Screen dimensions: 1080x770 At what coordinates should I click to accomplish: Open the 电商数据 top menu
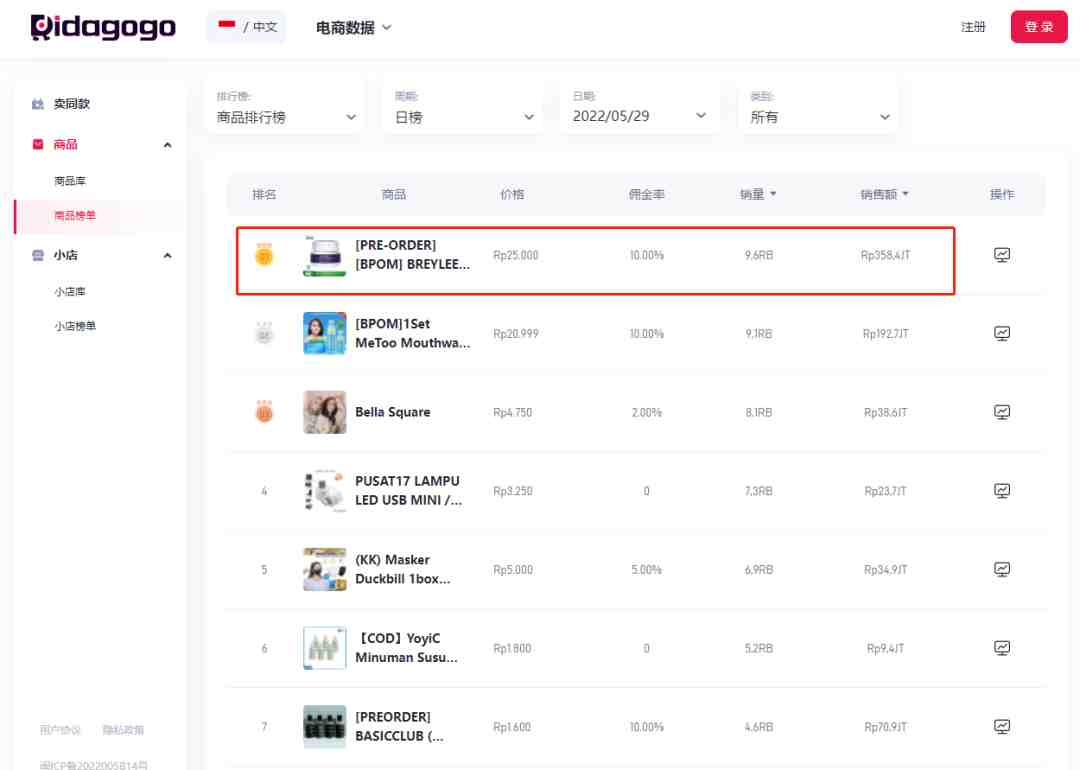tap(353, 28)
